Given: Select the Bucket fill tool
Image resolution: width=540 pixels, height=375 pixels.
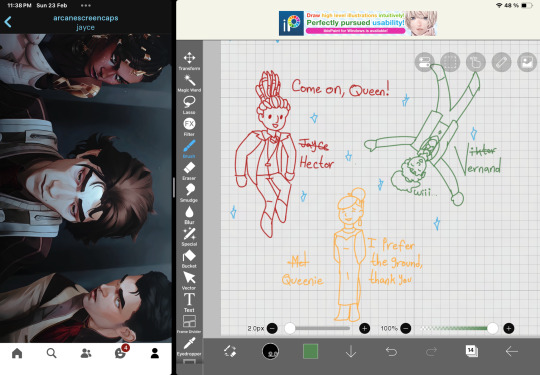Looking at the screenshot, I should tap(189, 259).
